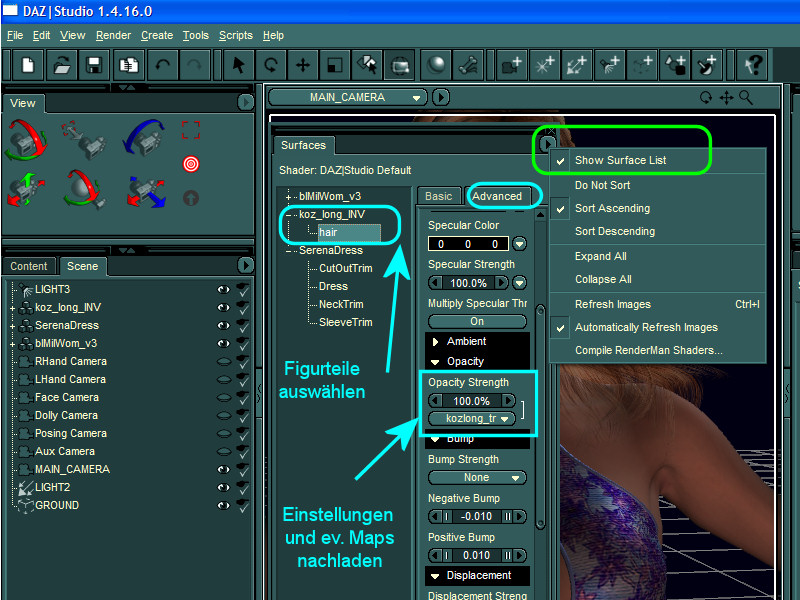Save the scene with the floppy disk icon
Image resolution: width=800 pixels, height=600 pixels.
pos(94,65)
